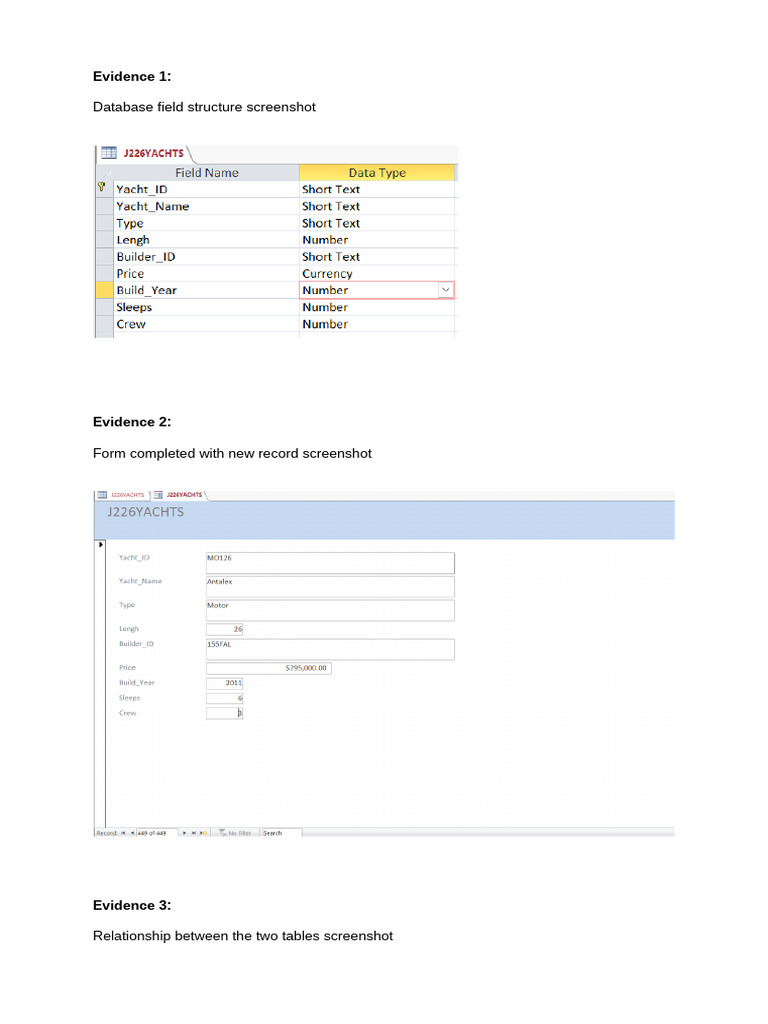
Task: Click the Short Text data type of Builder_ID
Action: pyautogui.click(x=377, y=257)
